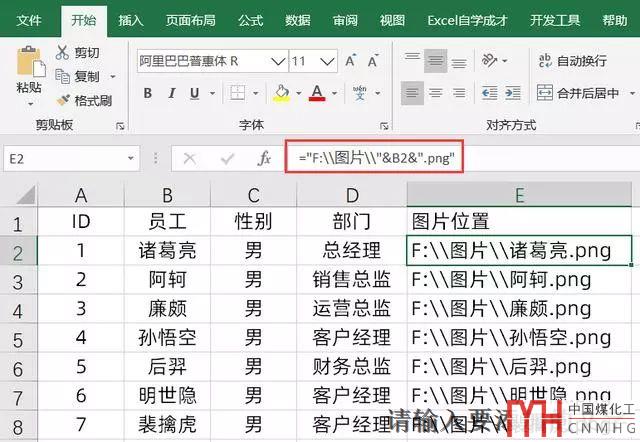
Task: Switch to the 视图 tab
Action: [392, 20]
